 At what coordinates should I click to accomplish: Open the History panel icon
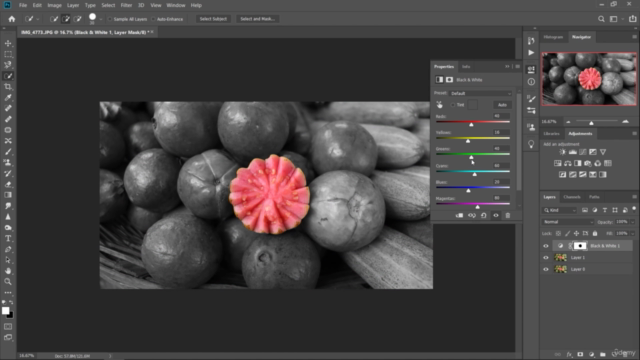pyautogui.click(x=531, y=41)
